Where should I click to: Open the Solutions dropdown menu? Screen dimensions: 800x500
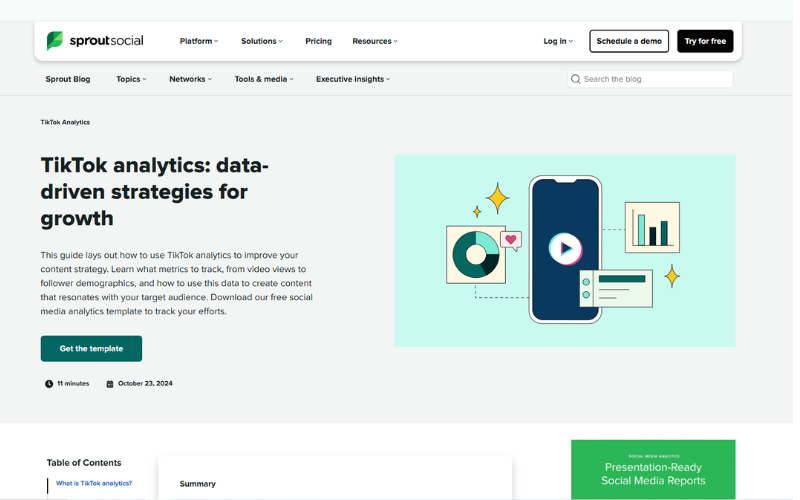tap(264, 41)
